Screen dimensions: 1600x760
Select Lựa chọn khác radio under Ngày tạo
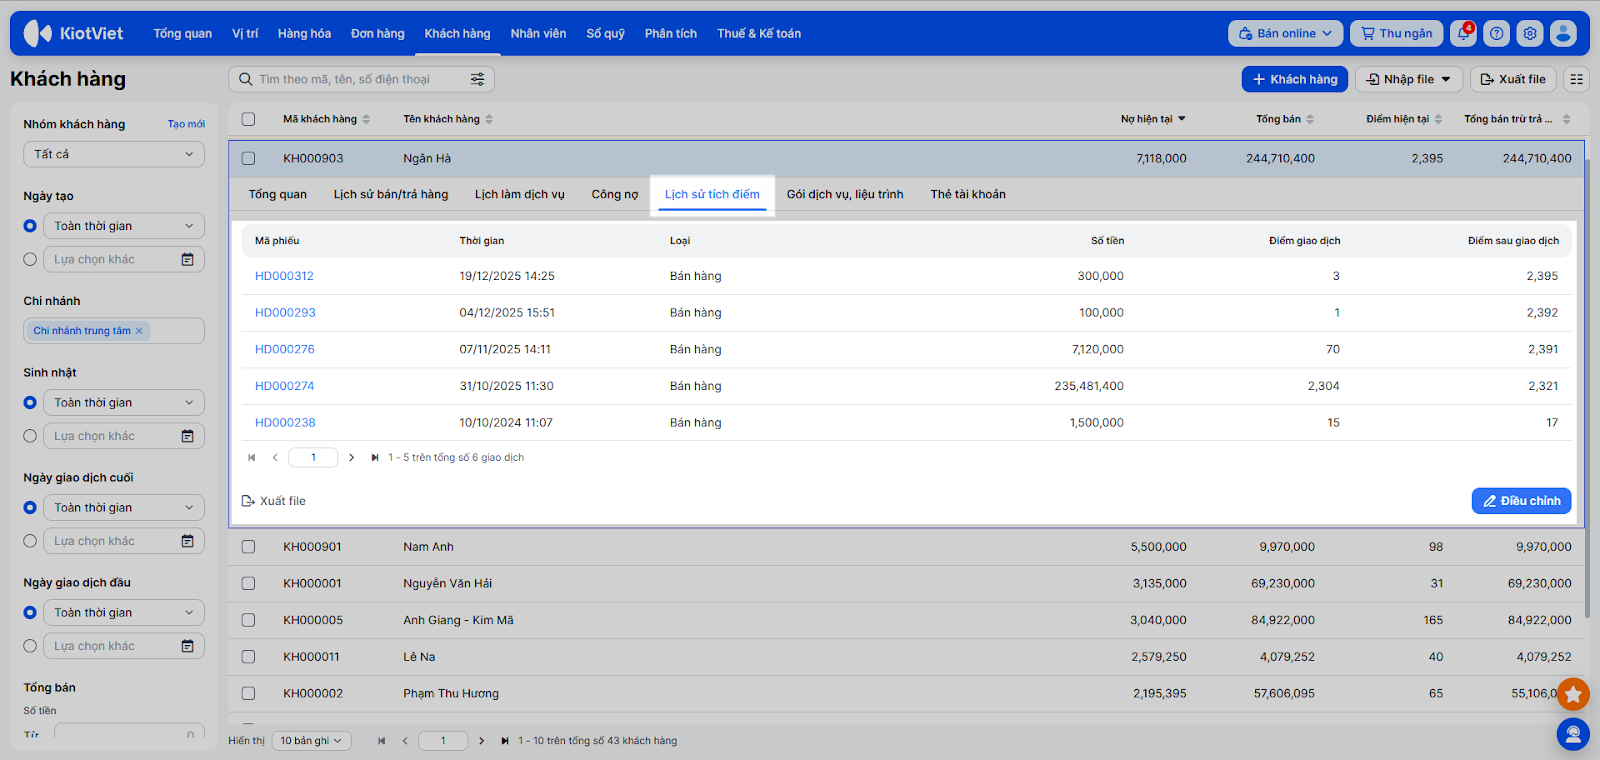[x=30, y=259]
